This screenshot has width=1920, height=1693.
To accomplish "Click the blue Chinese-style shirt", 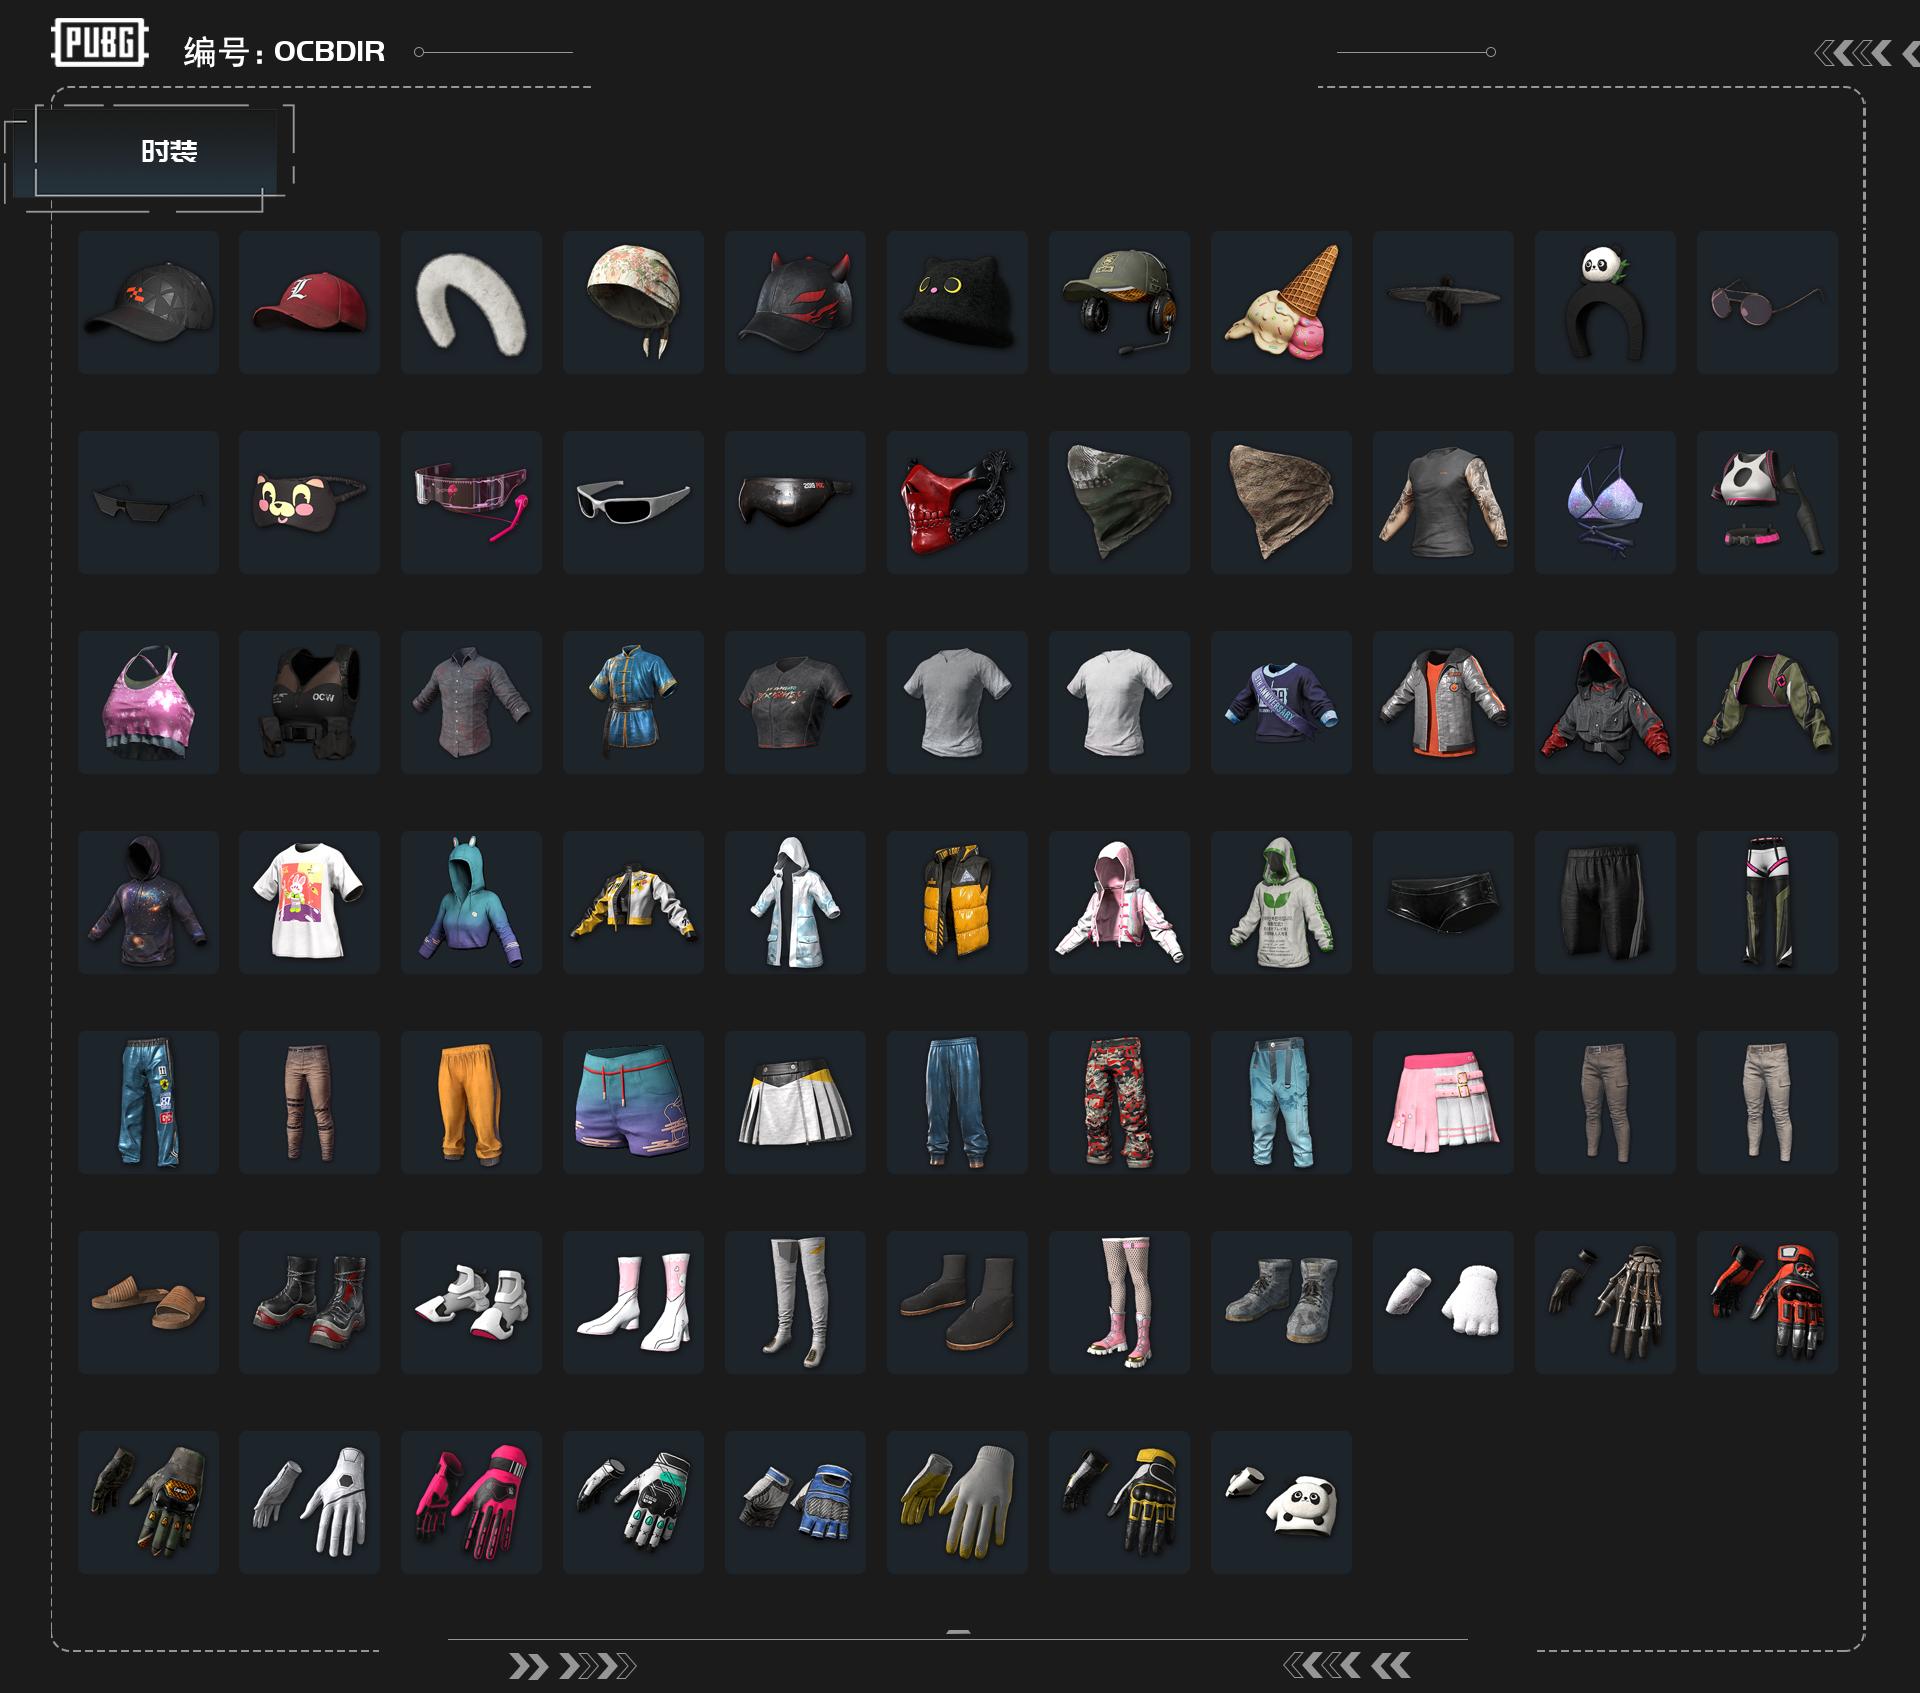I will (633, 702).
